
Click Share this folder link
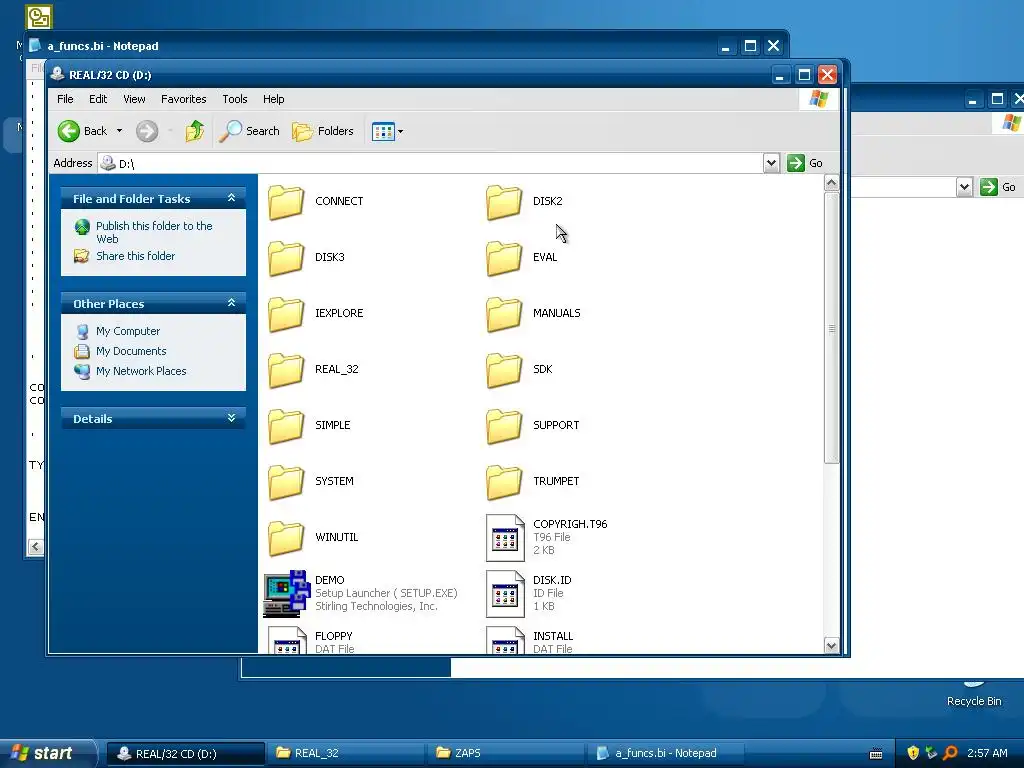tap(136, 256)
